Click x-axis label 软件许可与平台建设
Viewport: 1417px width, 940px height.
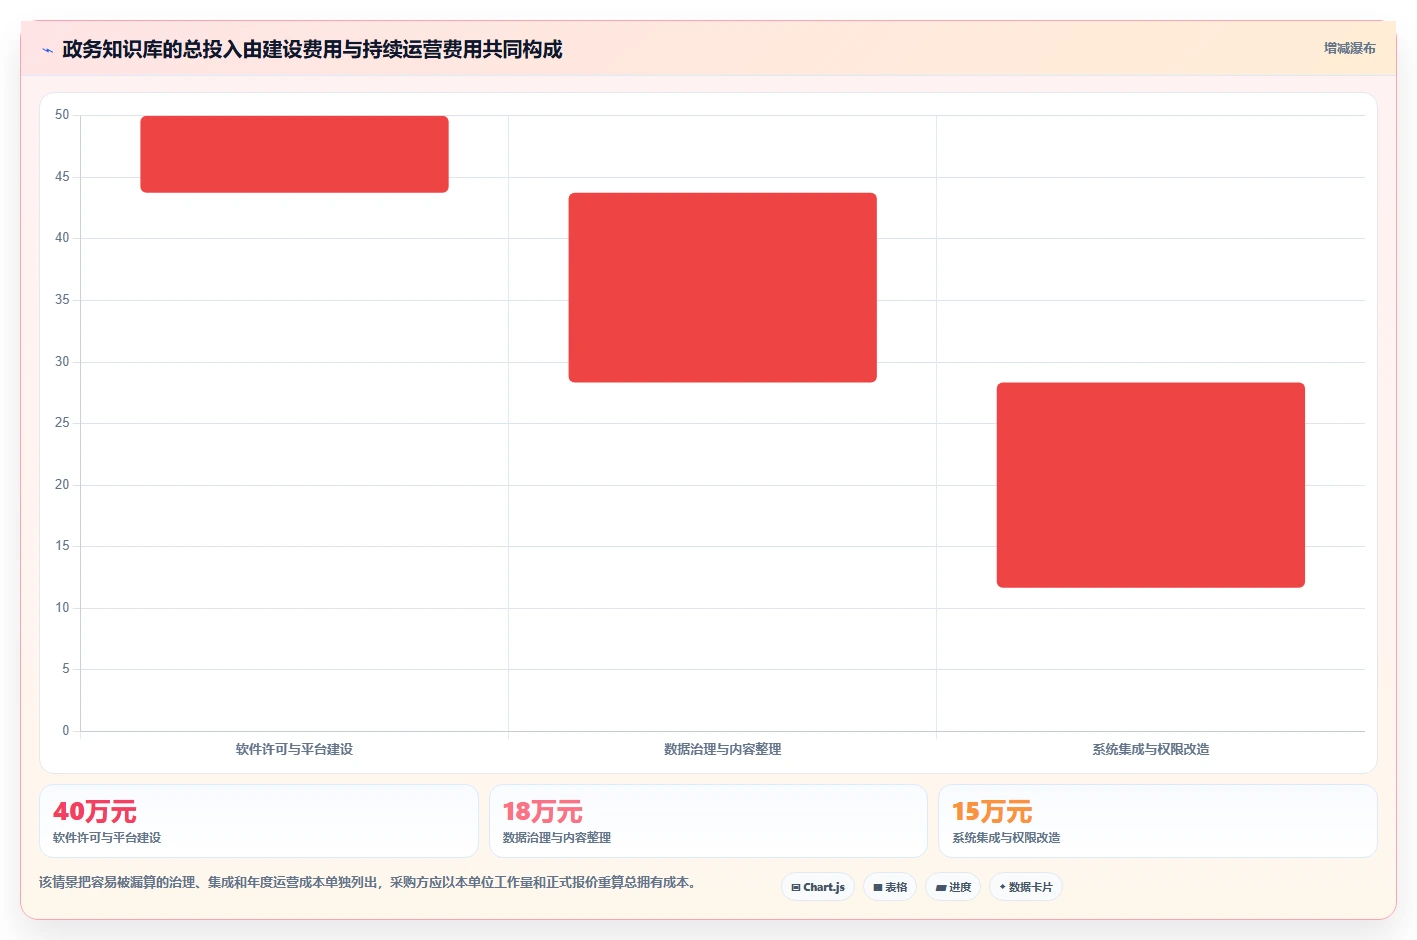point(294,749)
